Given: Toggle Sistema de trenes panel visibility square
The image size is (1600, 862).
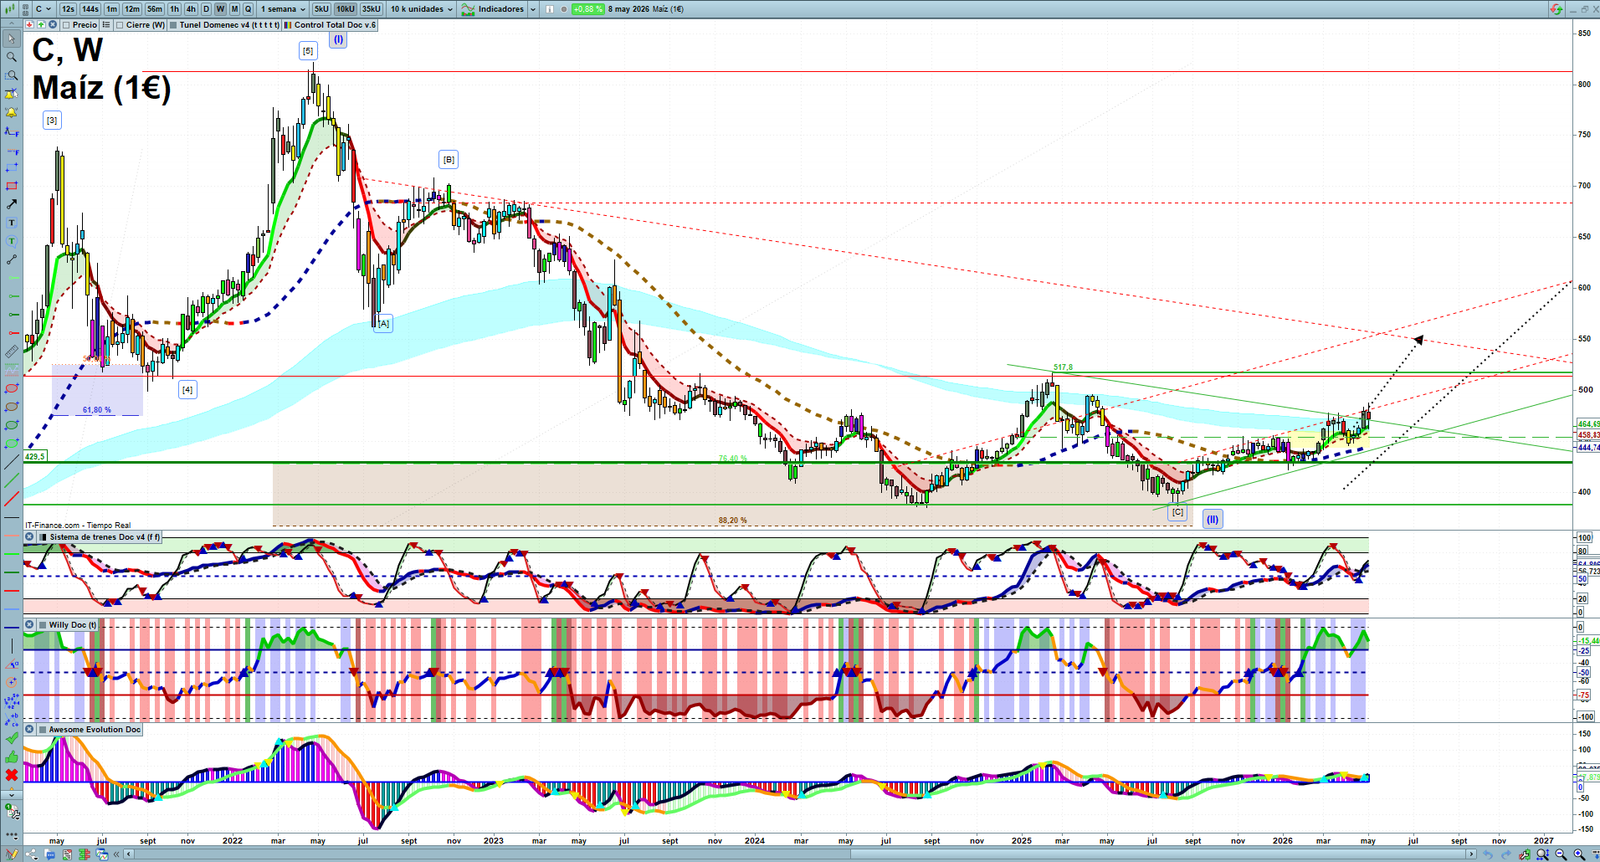Looking at the screenshot, I should click(x=42, y=537).
